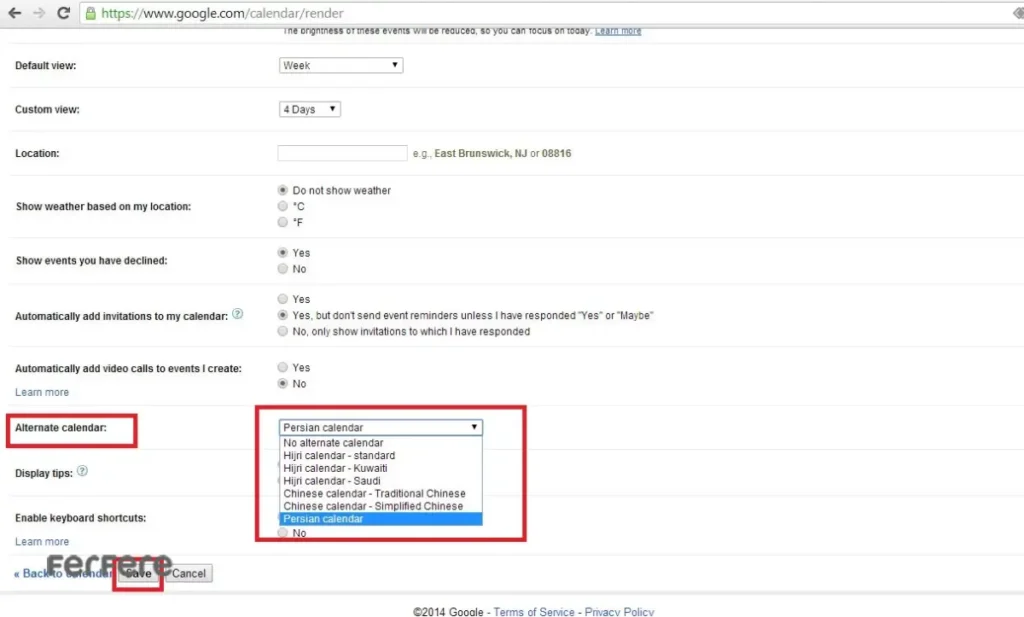
Task: Click the Save button
Action: pos(138,573)
